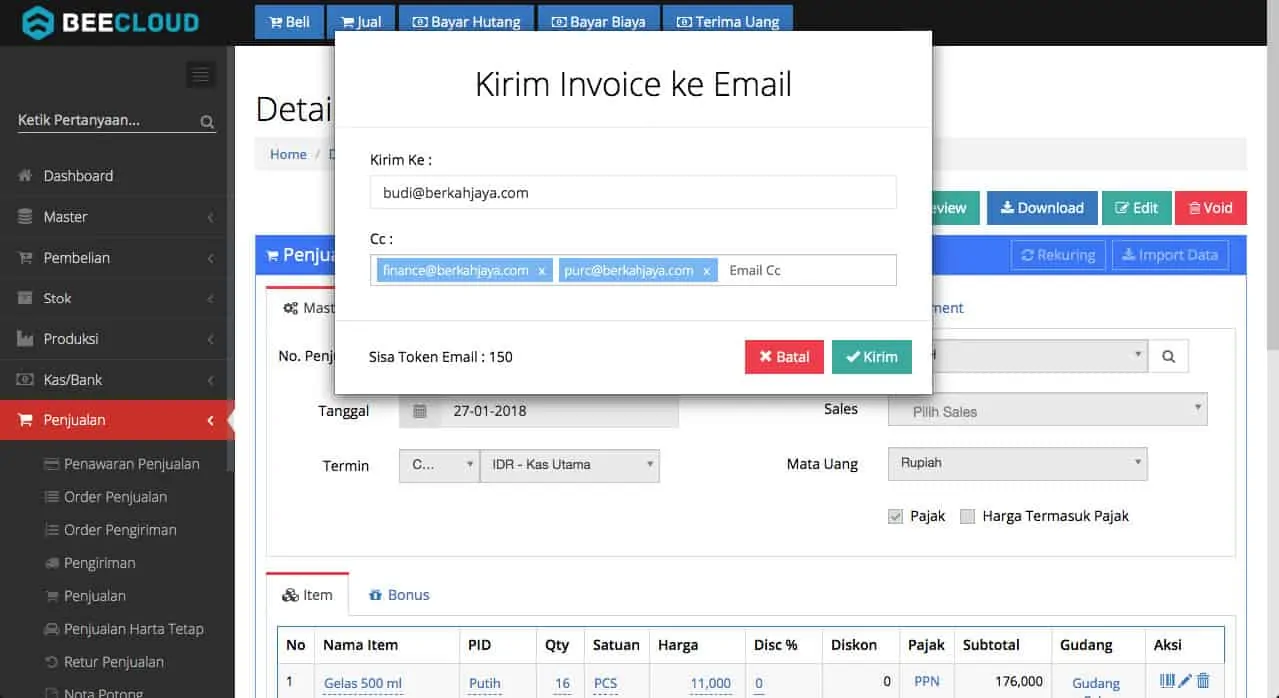
Task: Click the green Edit button
Action: pyautogui.click(x=1136, y=208)
